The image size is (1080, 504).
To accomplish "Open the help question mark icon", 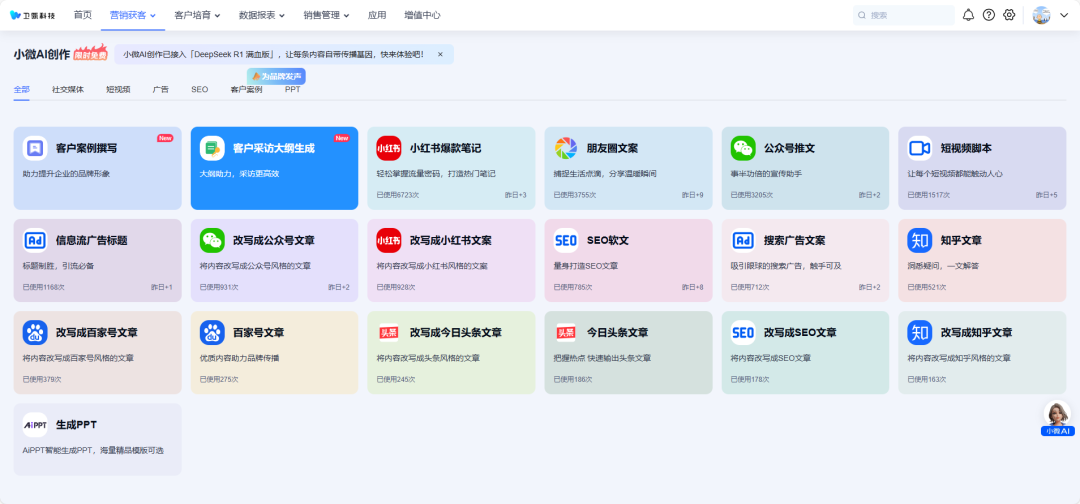I will 989,15.
